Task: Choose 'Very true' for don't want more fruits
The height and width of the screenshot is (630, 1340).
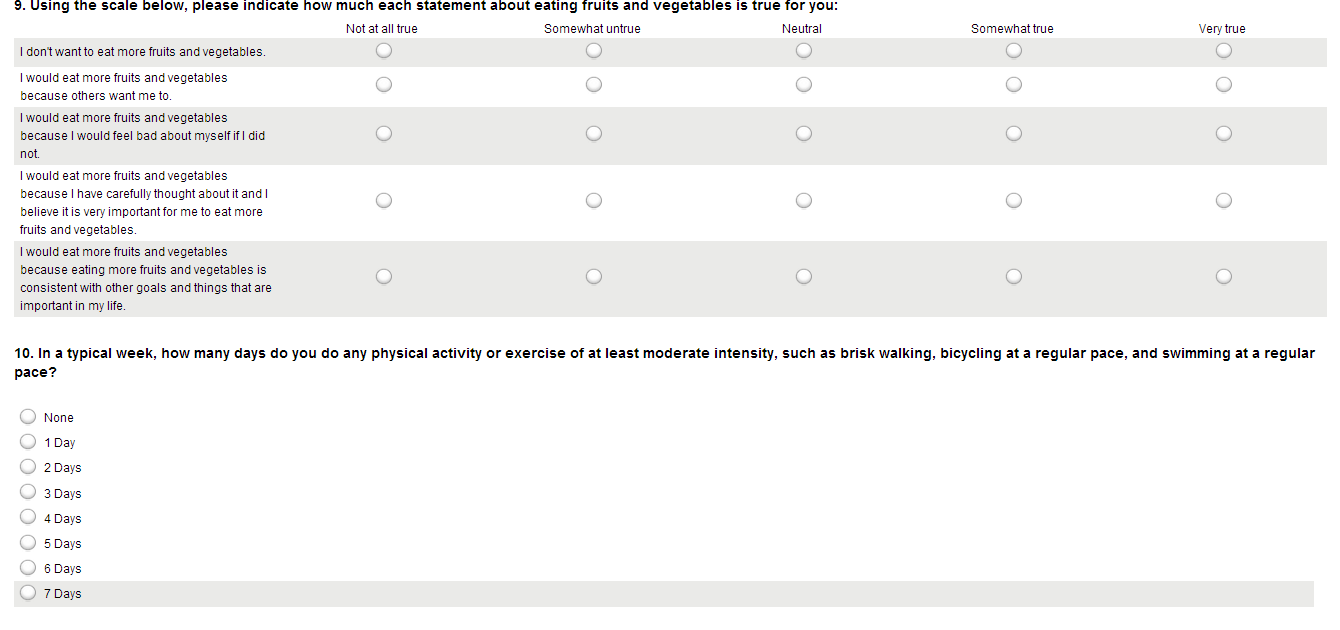Action: click(1223, 51)
